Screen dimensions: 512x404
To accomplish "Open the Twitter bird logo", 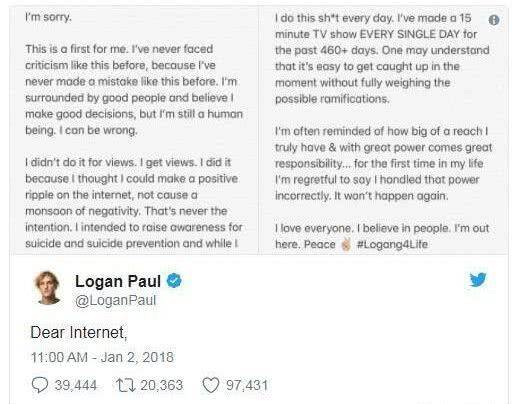I will (x=478, y=280).
